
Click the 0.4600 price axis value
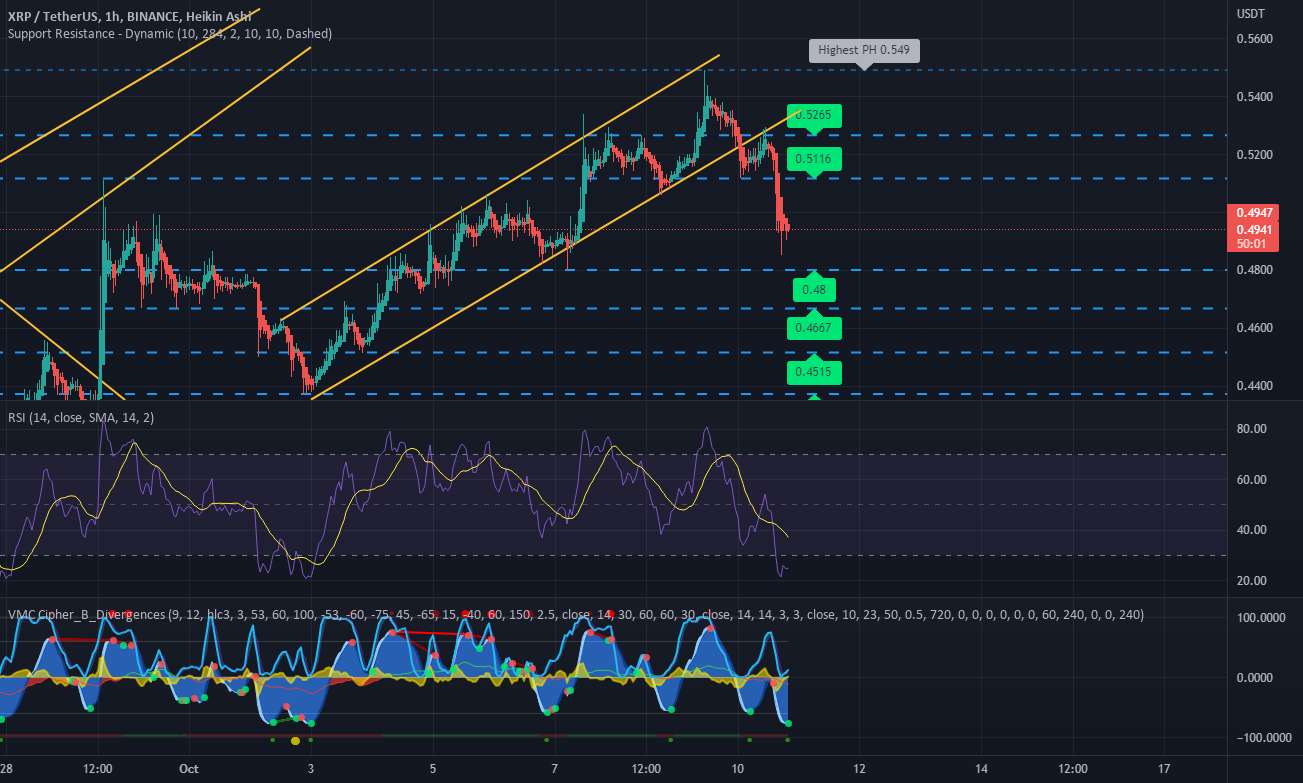(1254, 328)
